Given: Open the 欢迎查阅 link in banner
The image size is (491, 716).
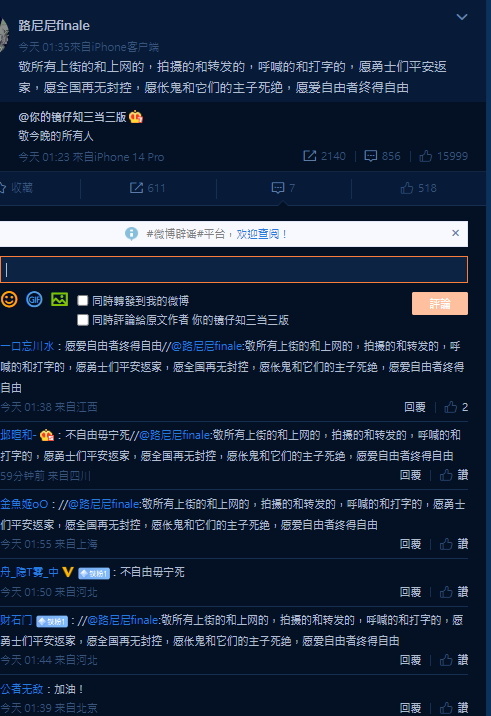Looking at the screenshot, I should click(x=258, y=234).
